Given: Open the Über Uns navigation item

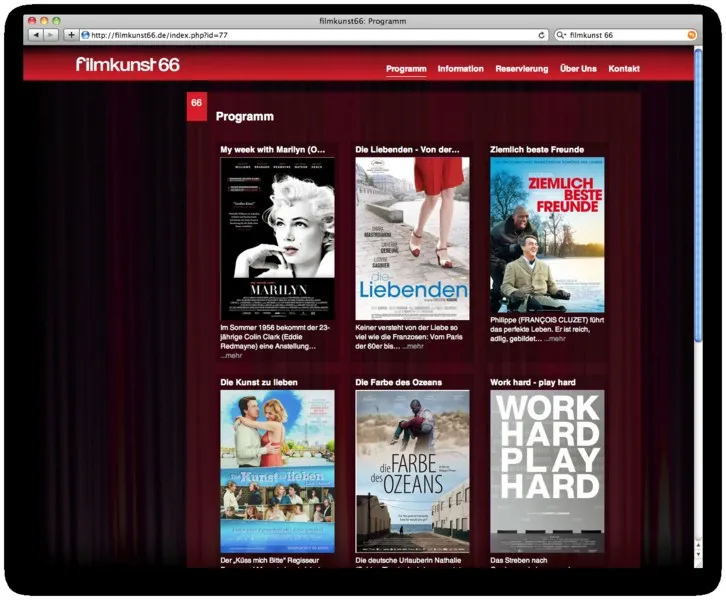Looking at the screenshot, I should [x=578, y=69].
